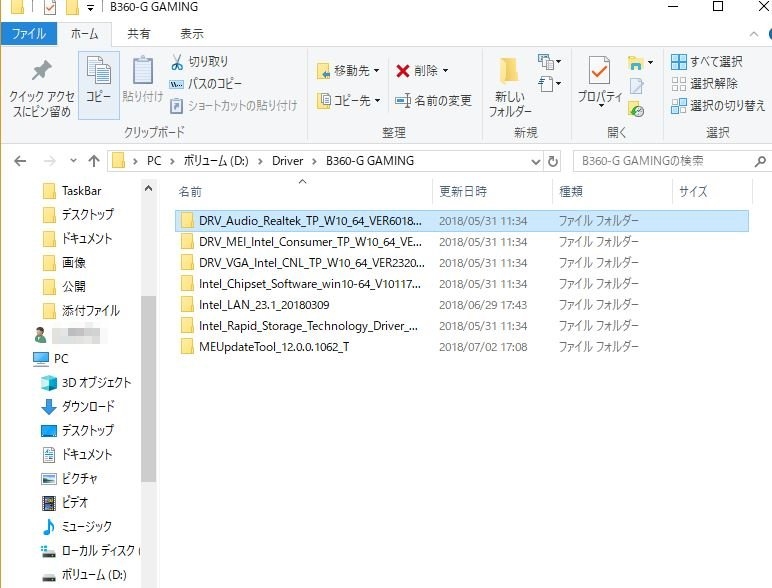Open ピクチャ in navigation pane

pos(69,478)
